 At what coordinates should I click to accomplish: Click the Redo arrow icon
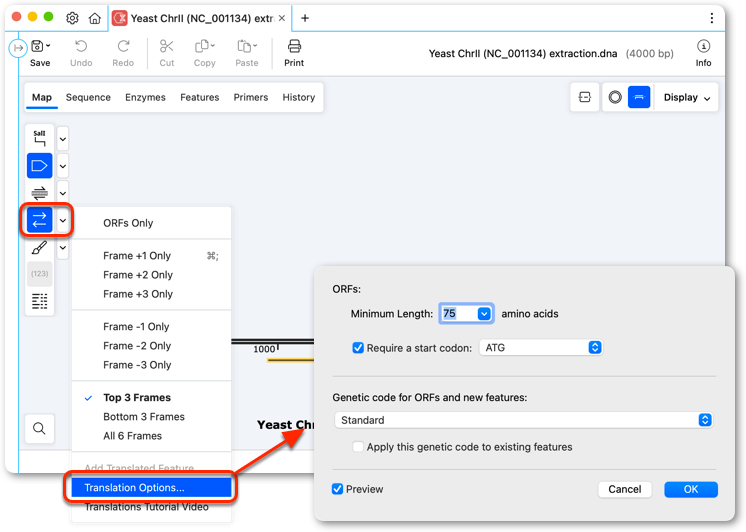123,46
